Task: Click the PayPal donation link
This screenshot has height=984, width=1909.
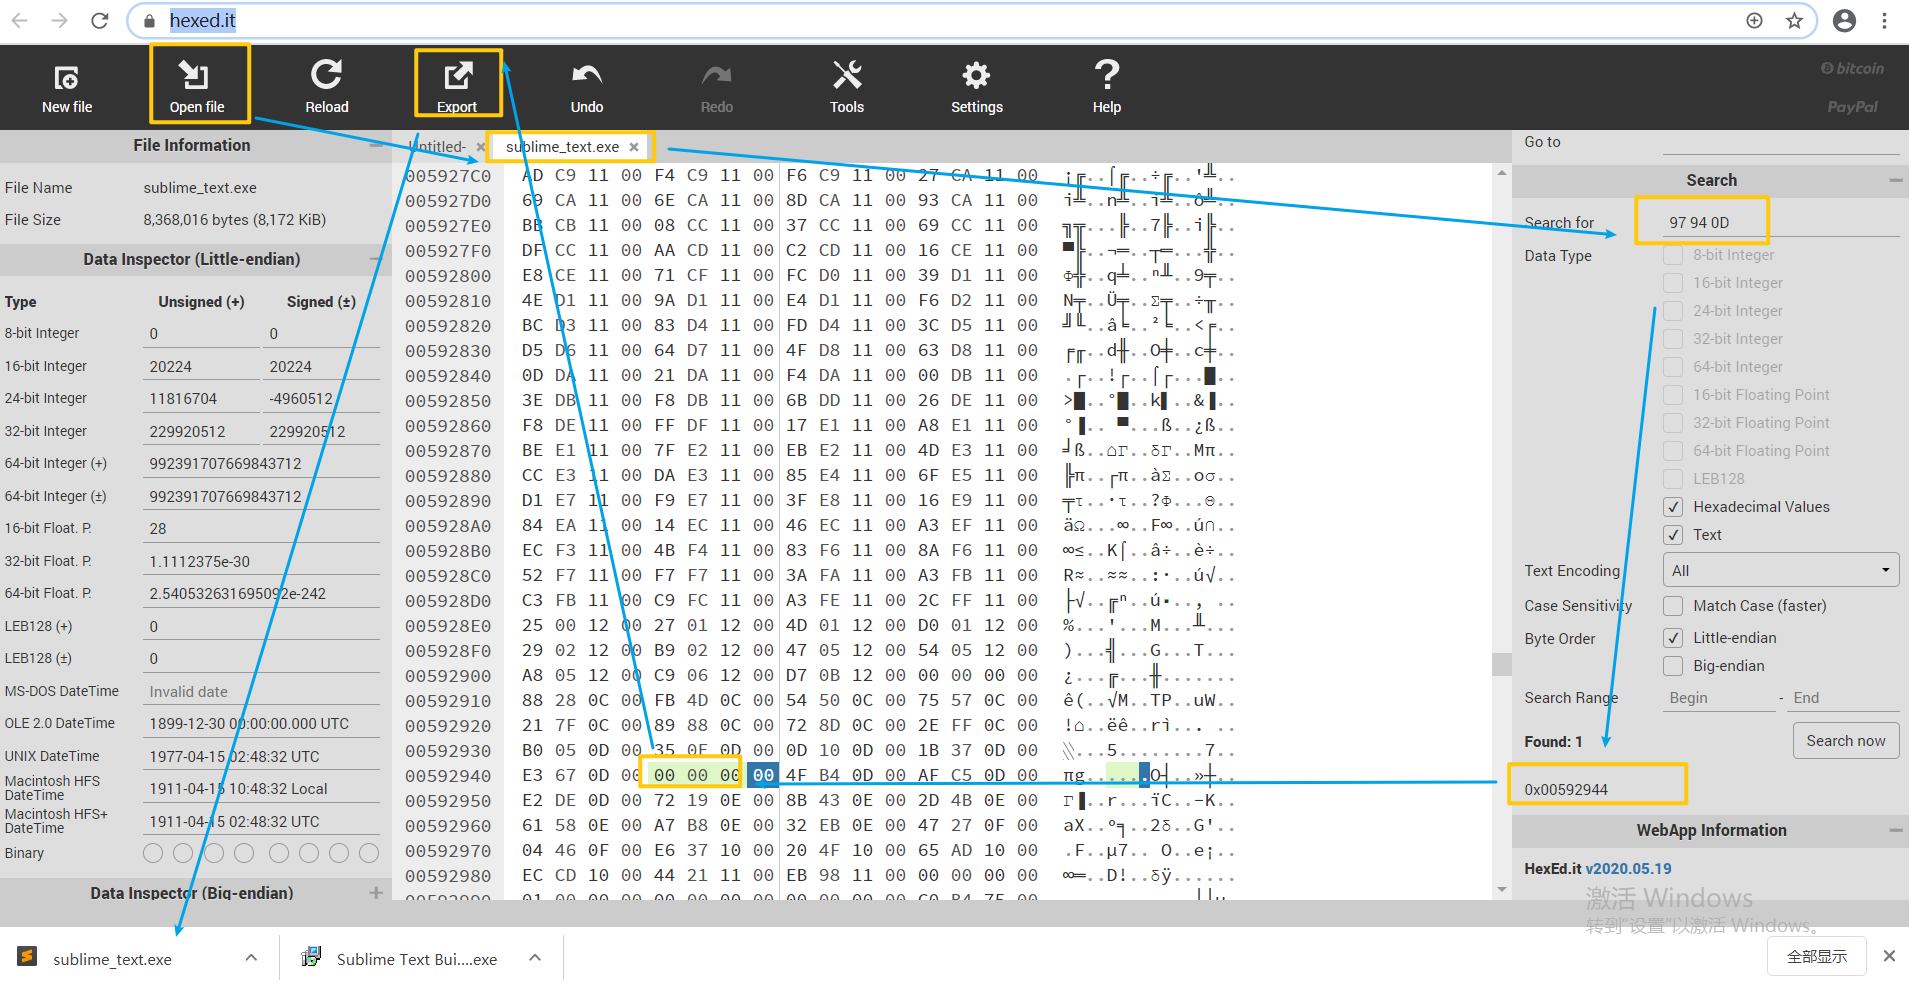Action: click(1852, 106)
